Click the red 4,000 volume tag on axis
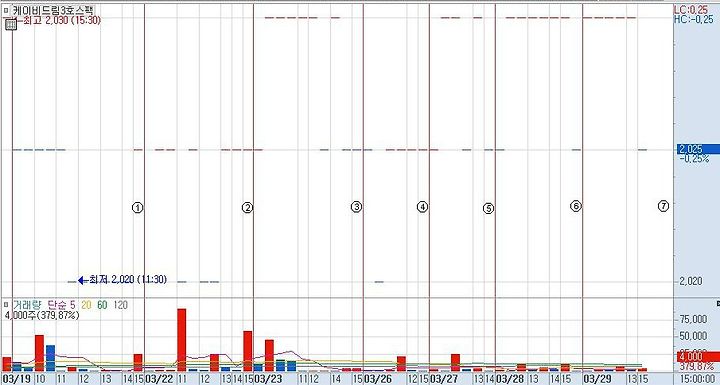720x385 pixels. coord(698,357)
